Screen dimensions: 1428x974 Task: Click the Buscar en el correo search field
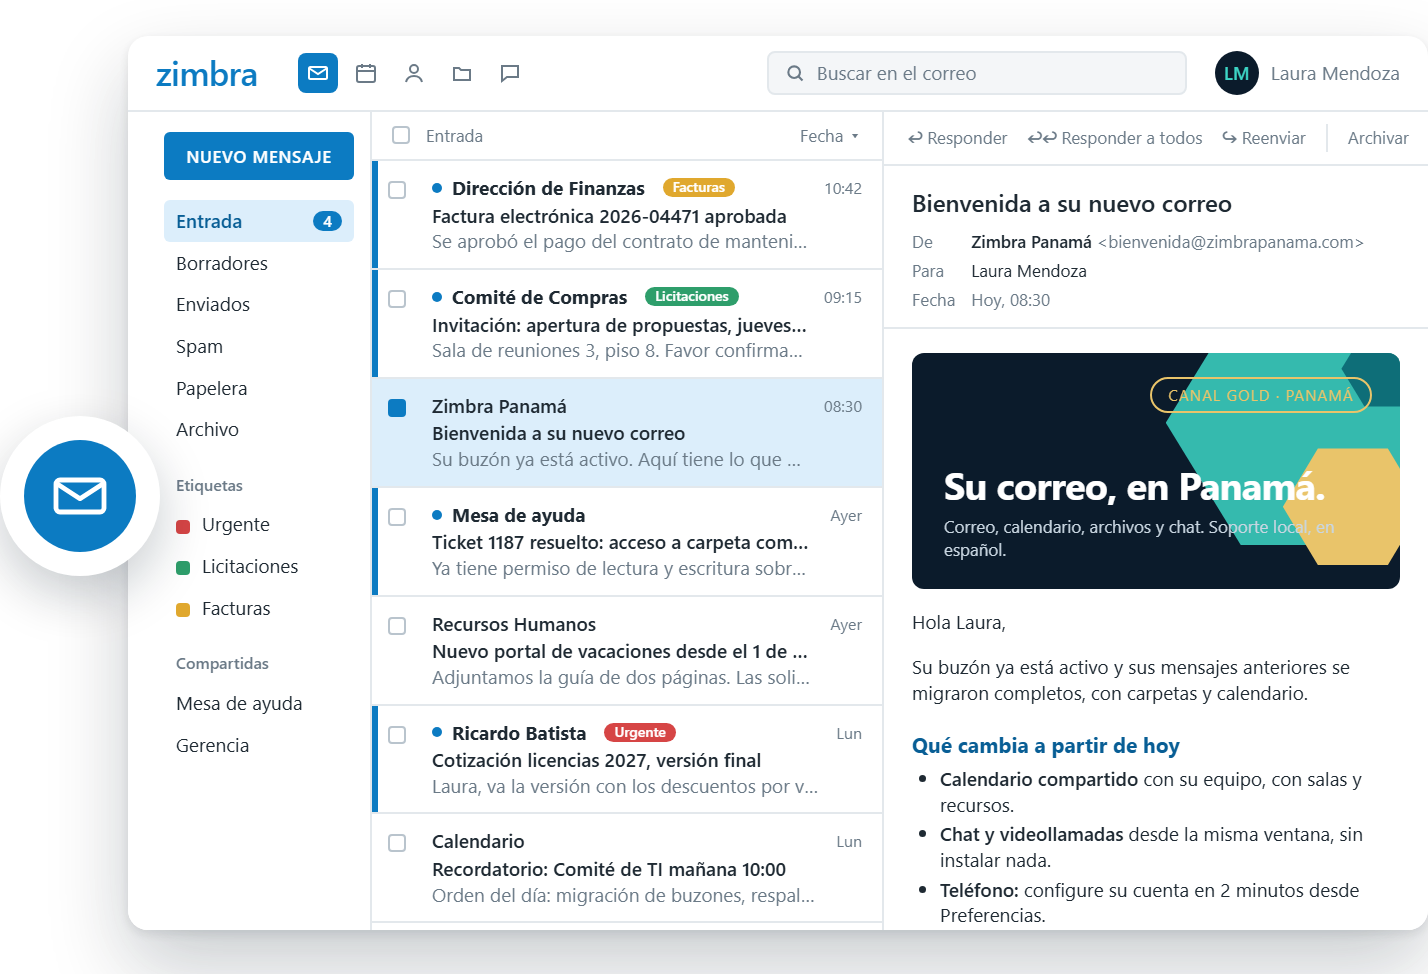tap(977, 73)
